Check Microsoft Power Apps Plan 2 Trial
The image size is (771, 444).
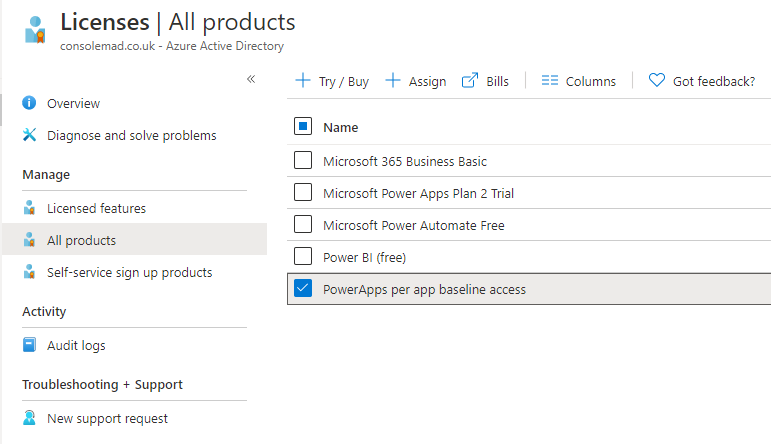tap(303, 192)
